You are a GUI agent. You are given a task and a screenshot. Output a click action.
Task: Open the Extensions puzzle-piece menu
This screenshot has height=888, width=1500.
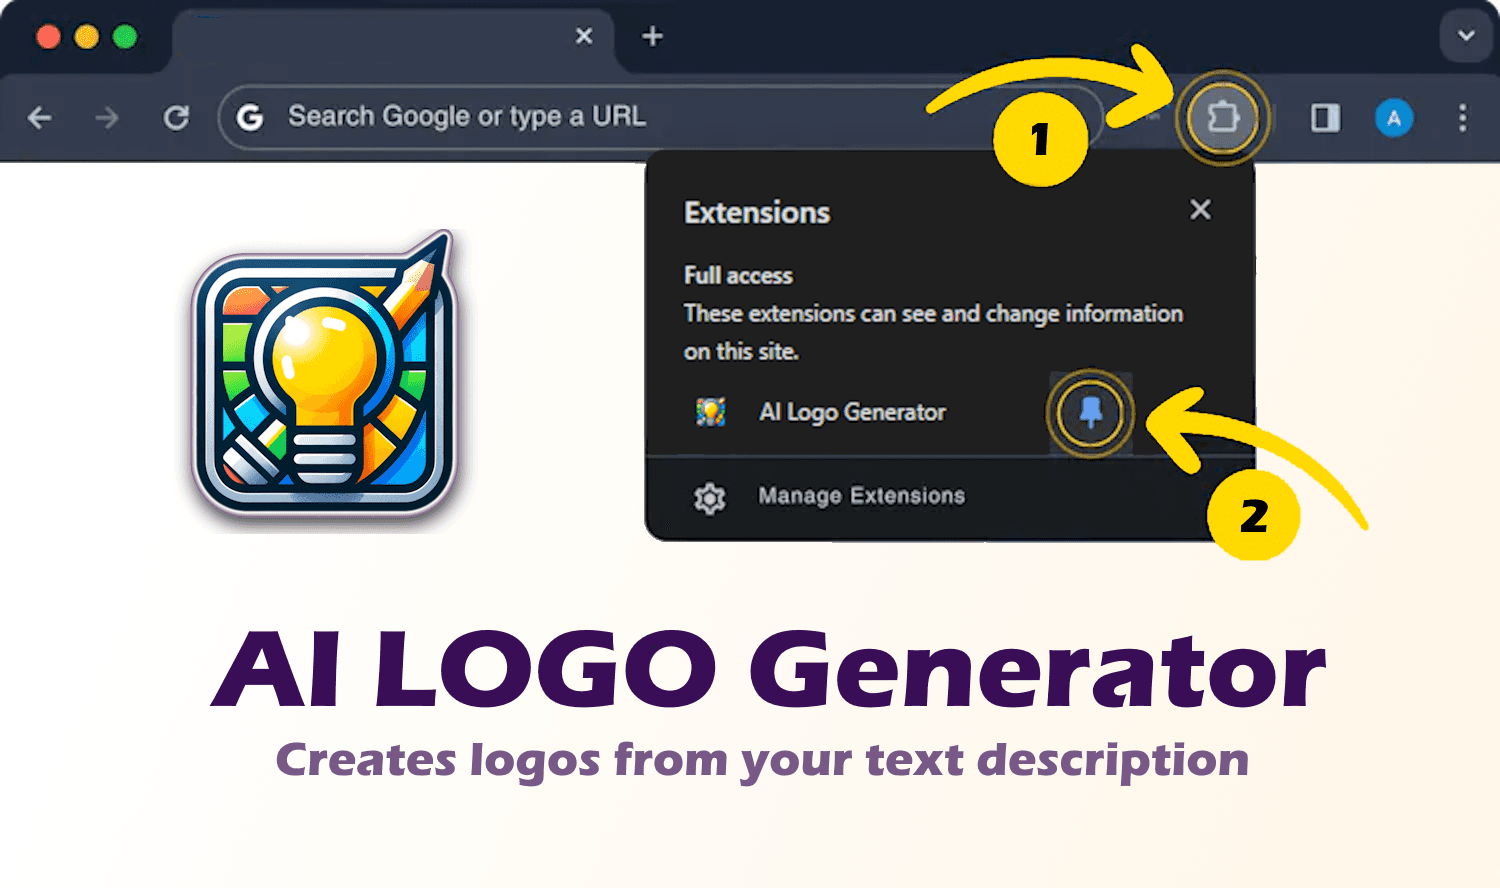(x=1222, y=118)
